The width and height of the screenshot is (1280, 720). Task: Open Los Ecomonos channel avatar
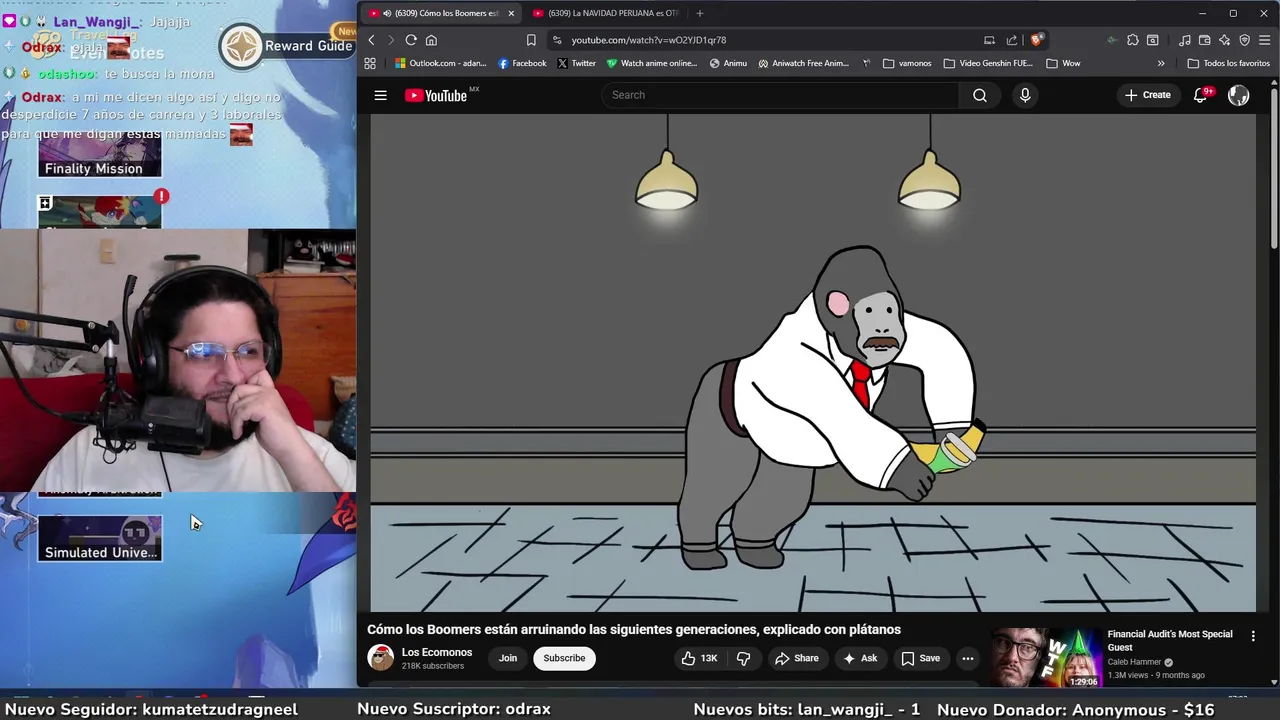[x=381, y=657]
